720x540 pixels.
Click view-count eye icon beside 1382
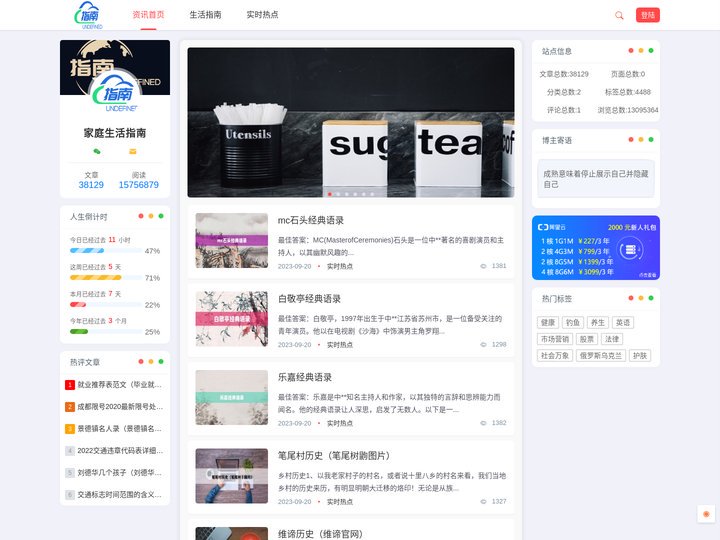click(483, 423)
